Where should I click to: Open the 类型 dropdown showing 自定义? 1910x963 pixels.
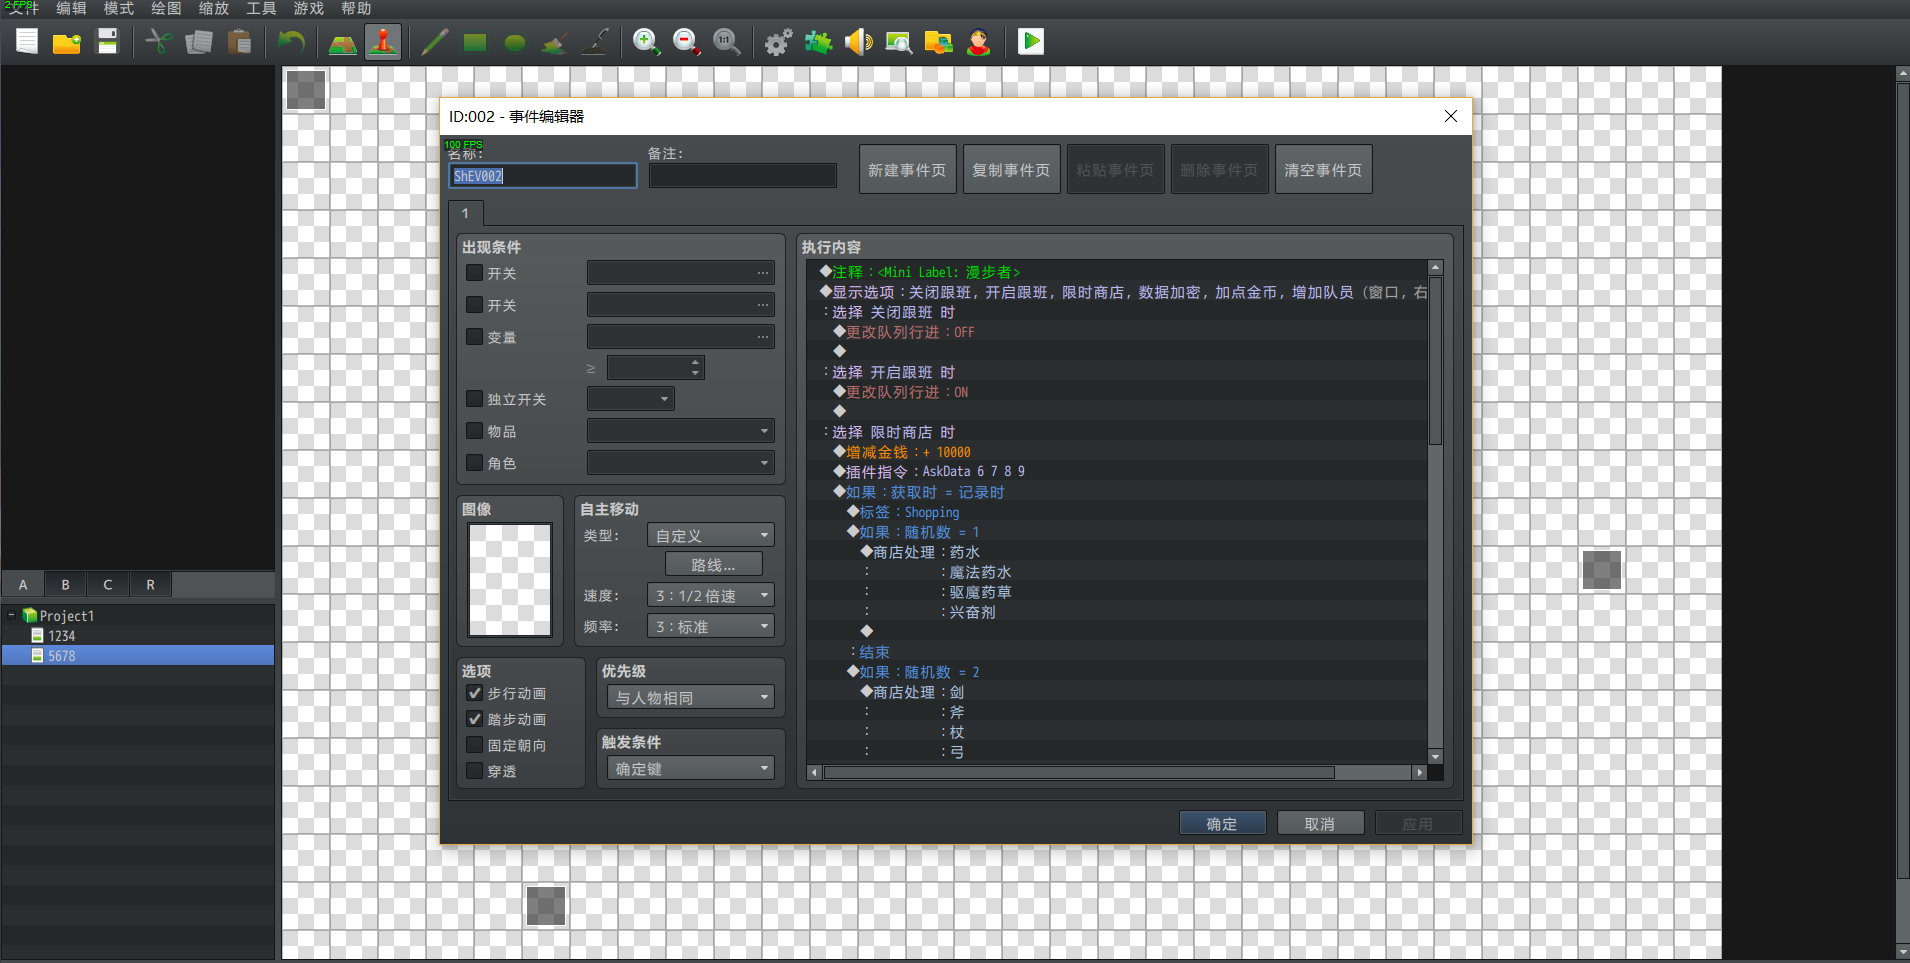click(711, 536)
